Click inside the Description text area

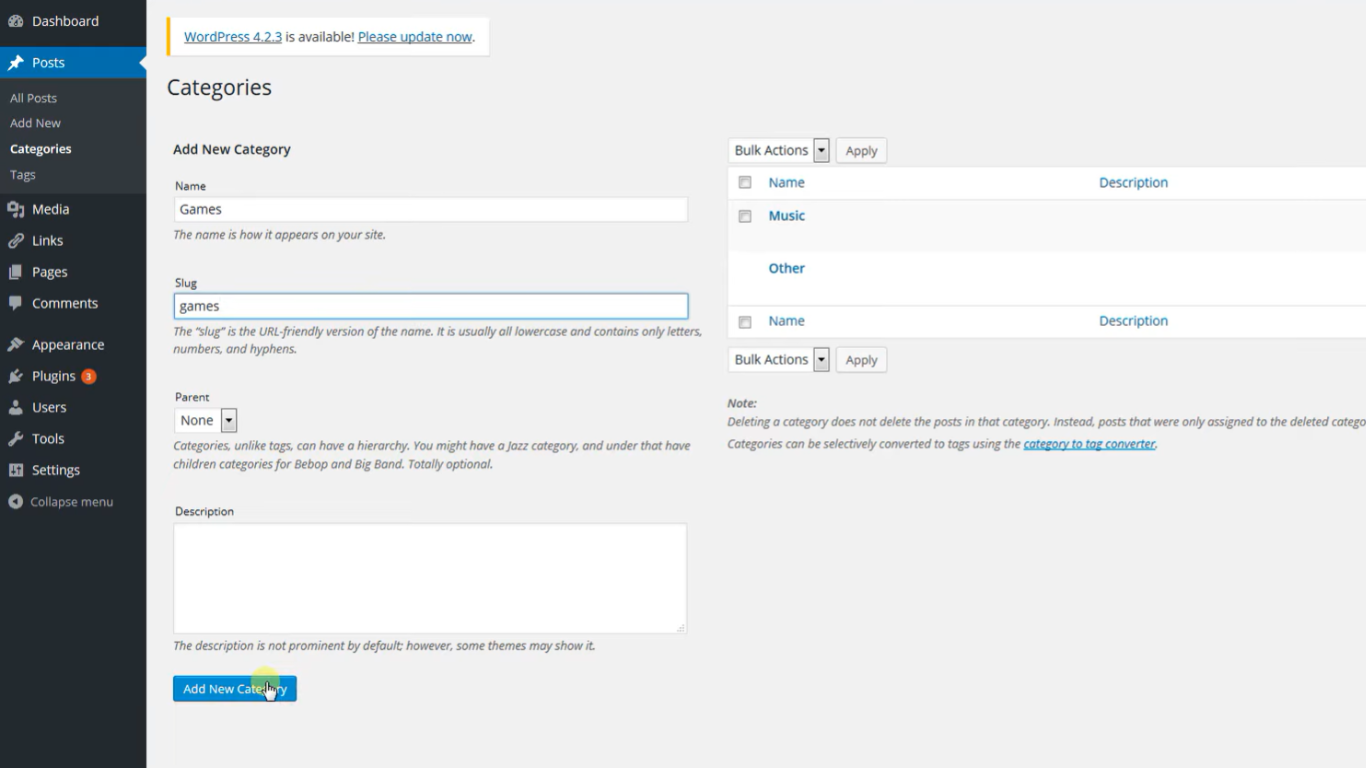pyautogui.click(x=430, y=578)
